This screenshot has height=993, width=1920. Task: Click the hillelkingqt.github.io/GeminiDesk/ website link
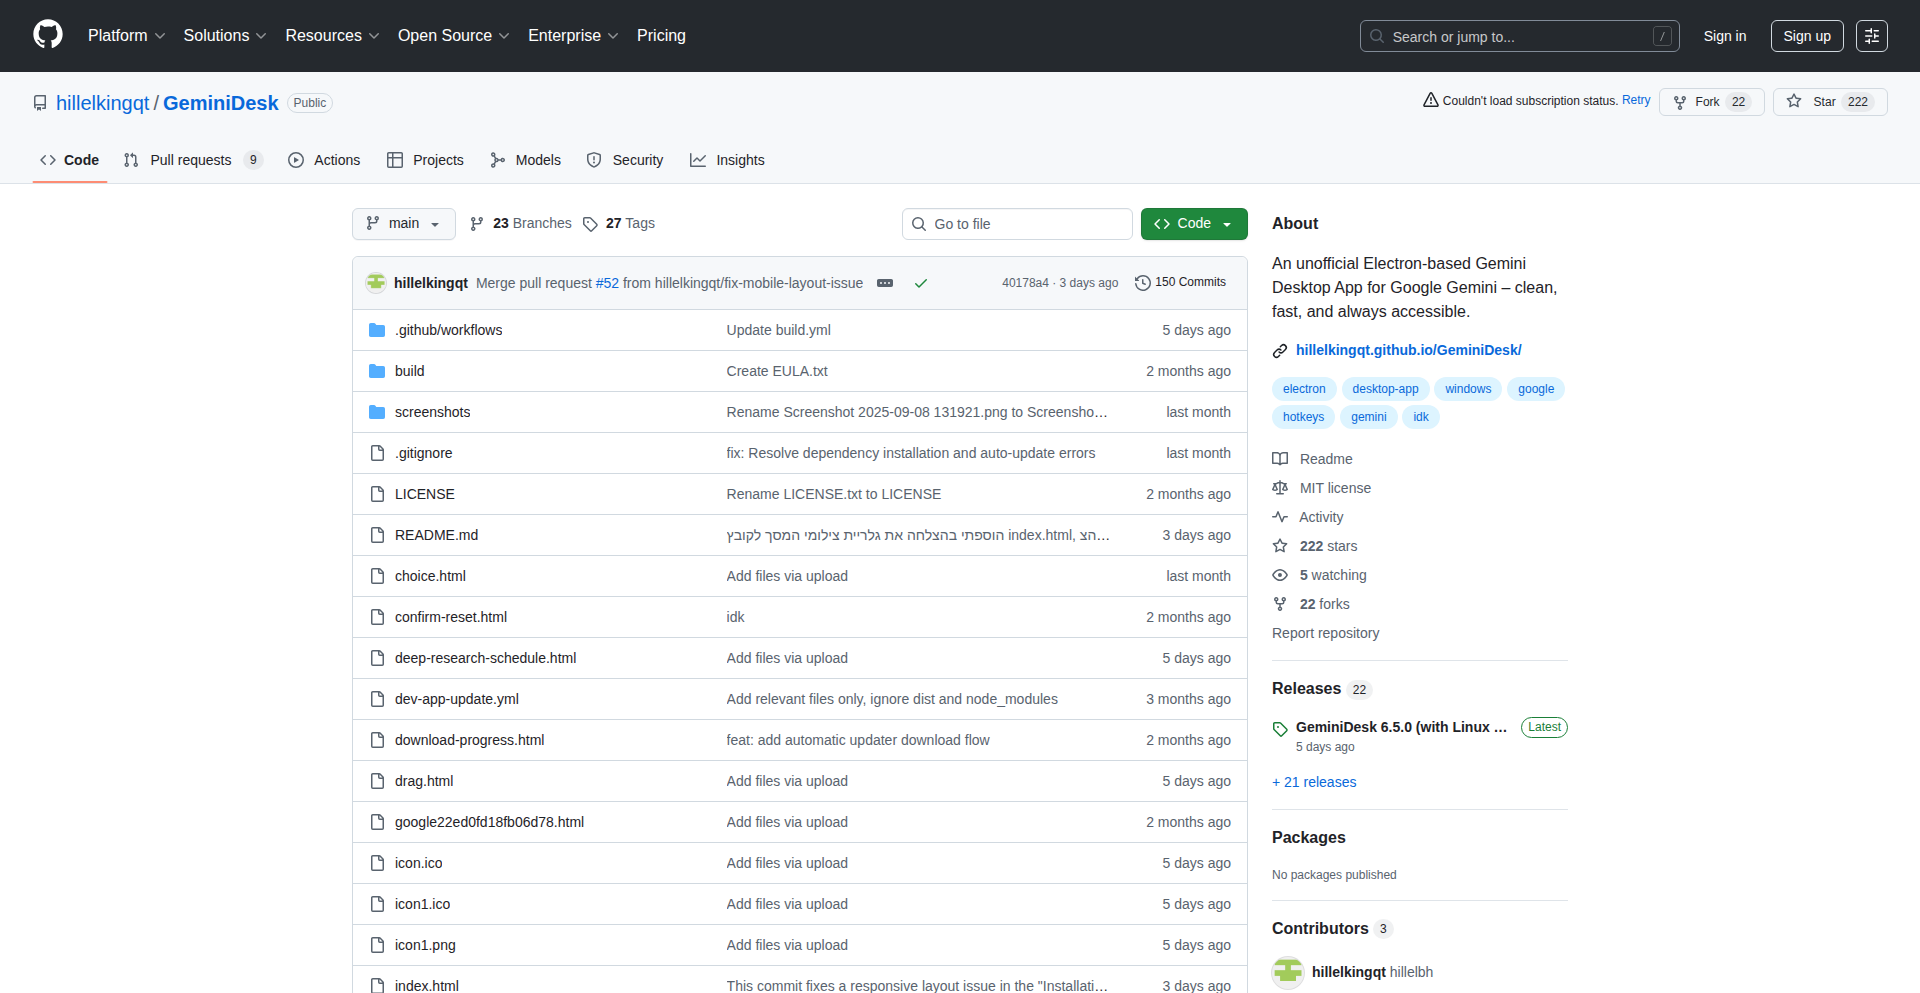pos(1408,350)
